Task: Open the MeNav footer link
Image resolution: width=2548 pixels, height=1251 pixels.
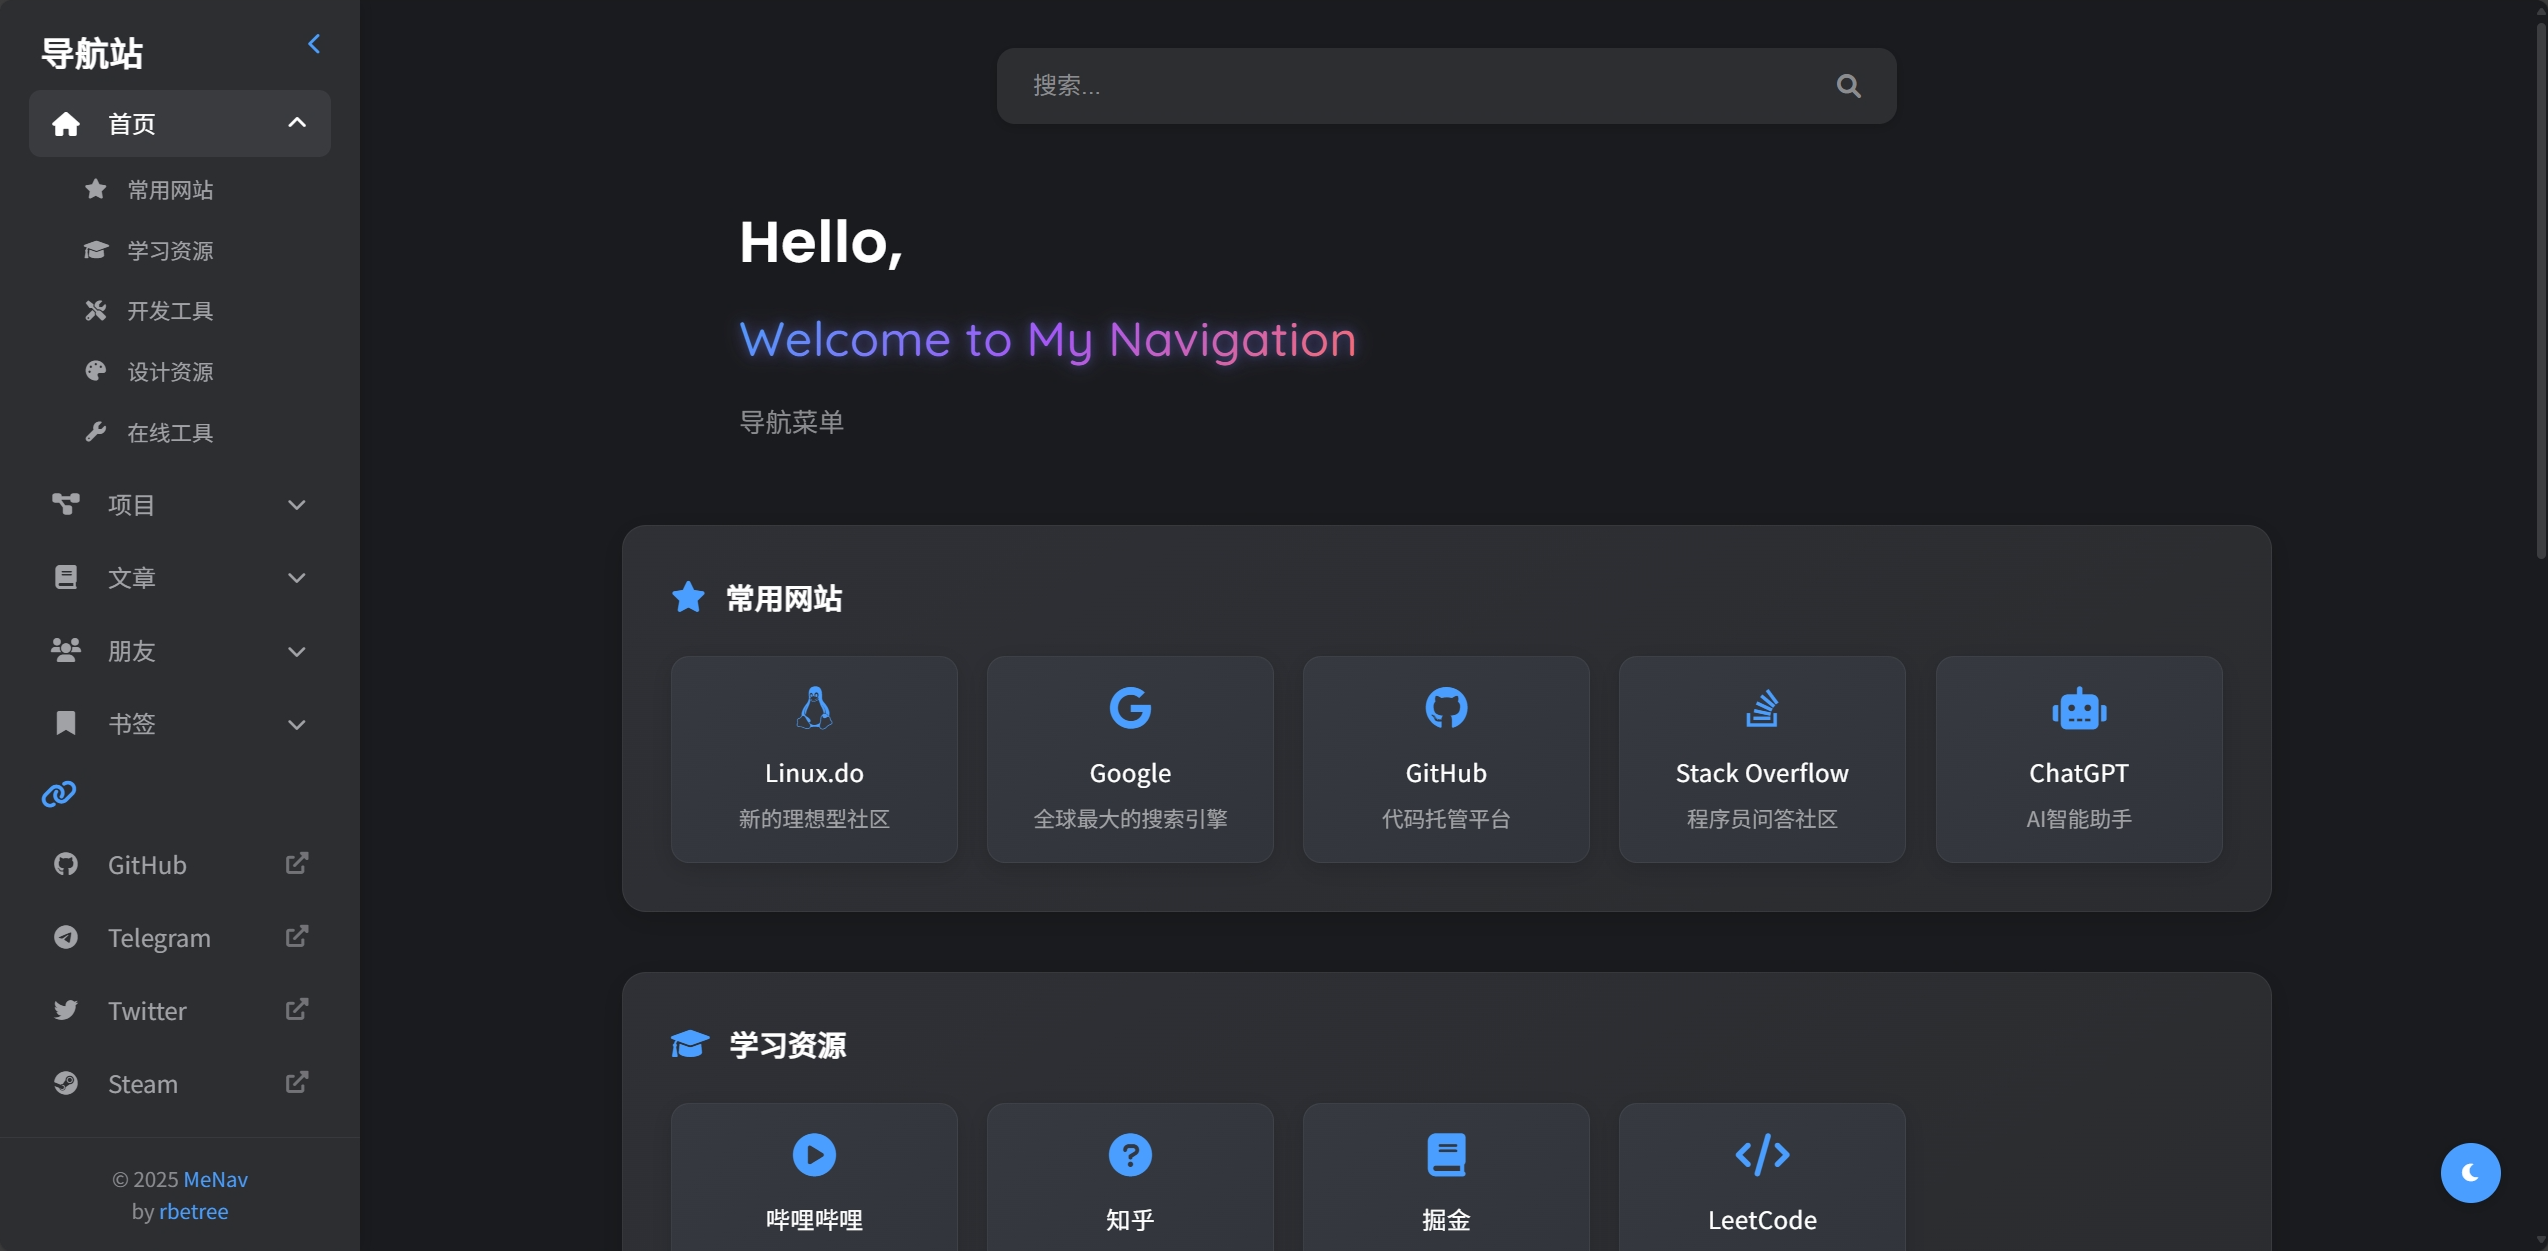Action: click(x=215, y=1179)
